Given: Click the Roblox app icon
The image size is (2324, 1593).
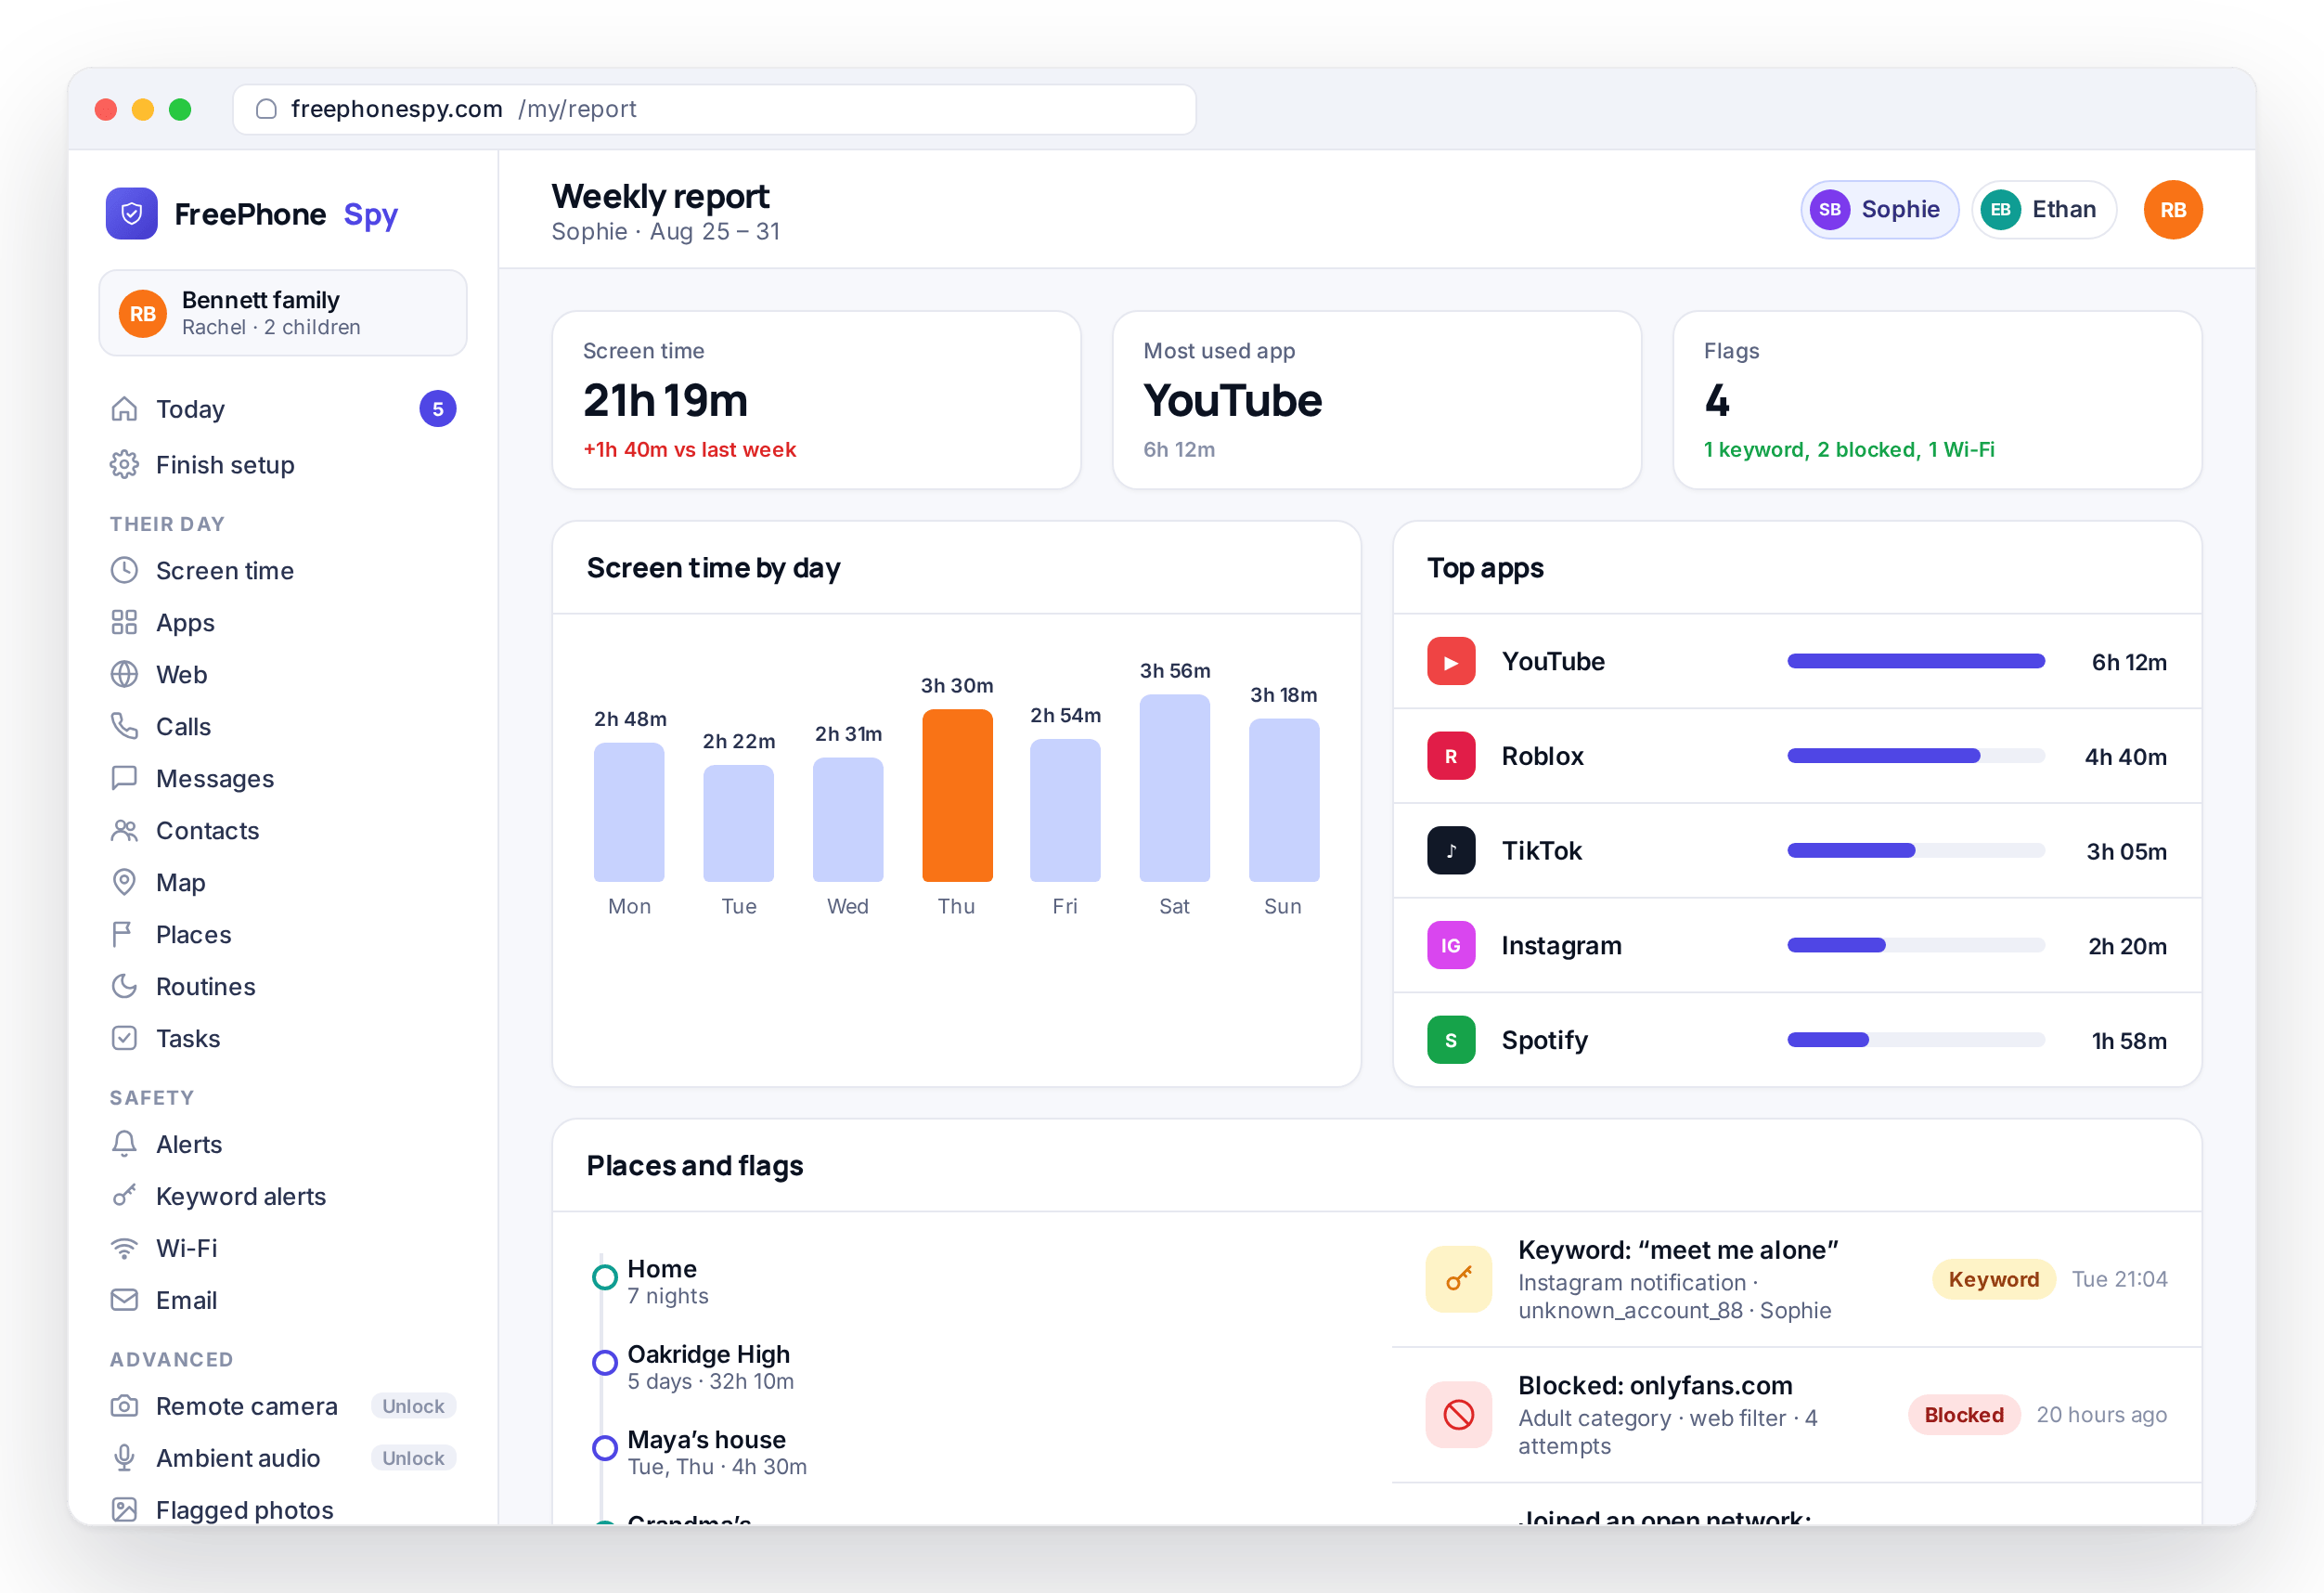Looking at the screenshot, I should click(x=1451, y=757).
